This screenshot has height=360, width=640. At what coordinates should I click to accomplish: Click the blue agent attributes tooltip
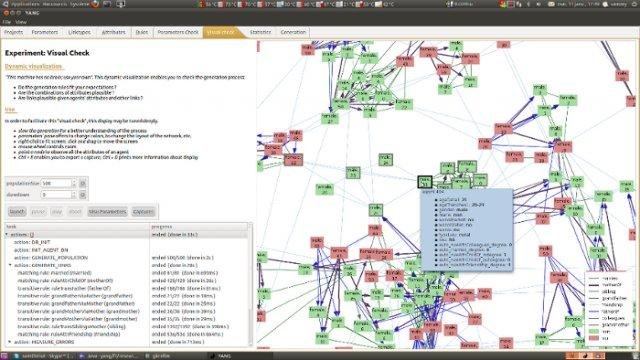(467, 229)
